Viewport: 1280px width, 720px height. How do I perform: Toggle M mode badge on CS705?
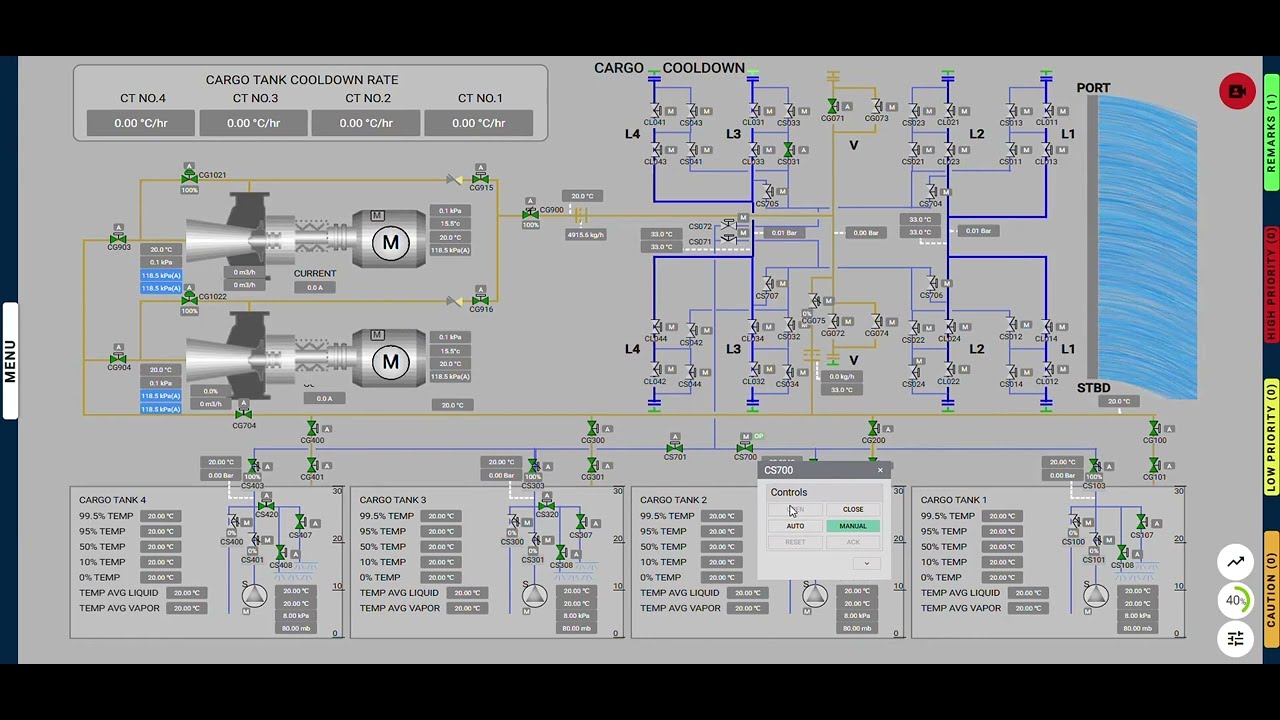(781, 190)
